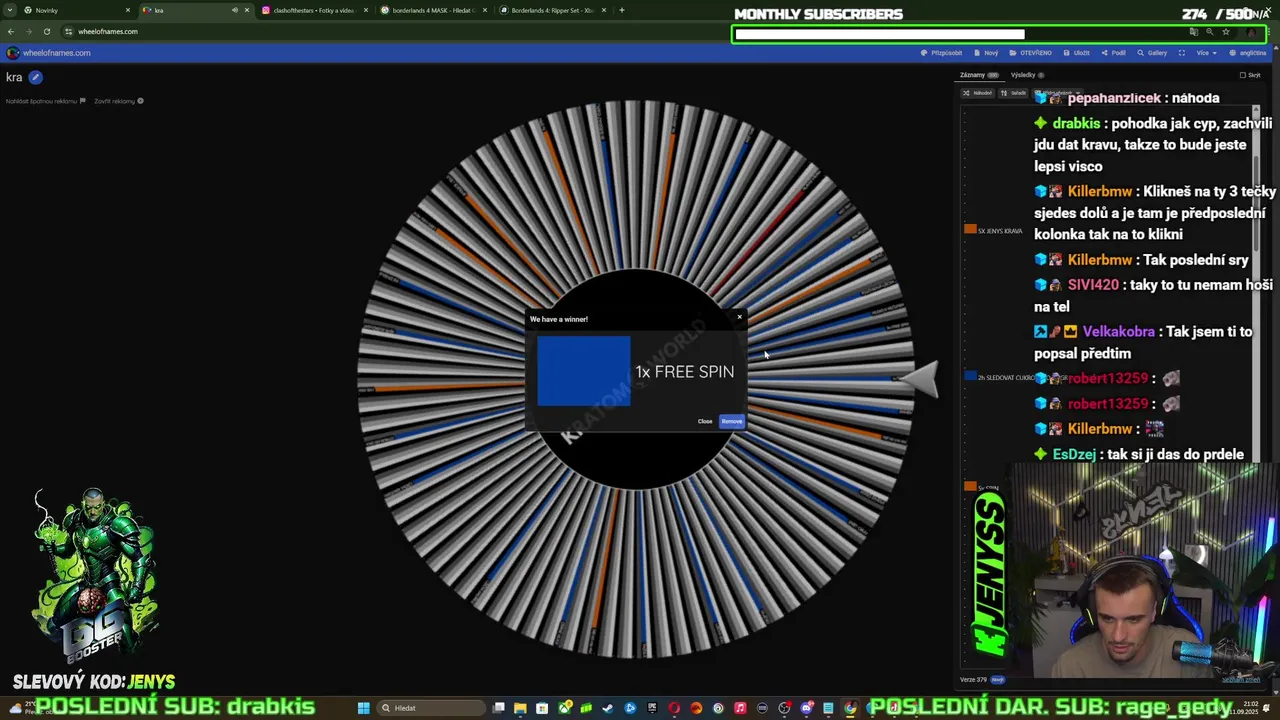Screen dimensions: 1280x720
Task: Open the Xbox app from taskbar
Action: tap(565, 708)
